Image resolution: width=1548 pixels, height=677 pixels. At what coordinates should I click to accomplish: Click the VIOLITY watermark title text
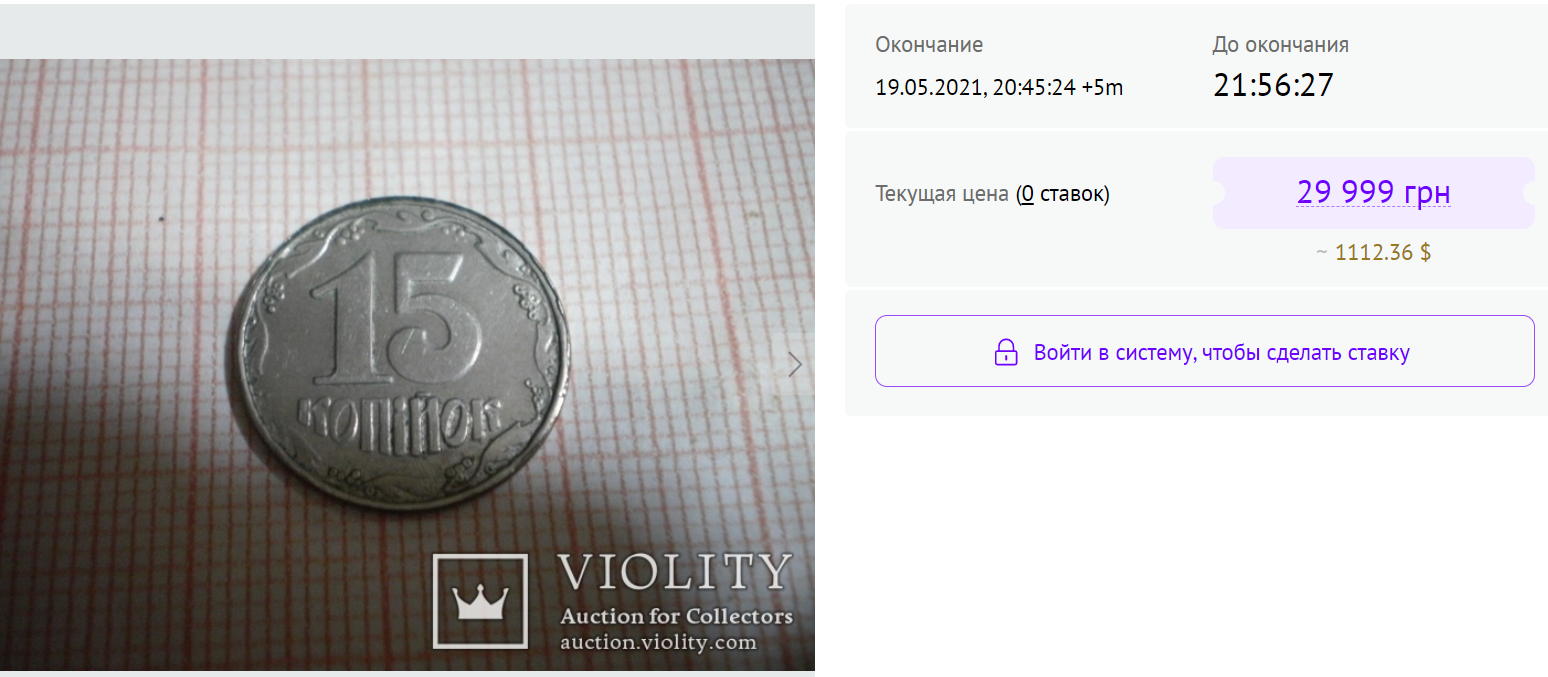coord(675,572)
